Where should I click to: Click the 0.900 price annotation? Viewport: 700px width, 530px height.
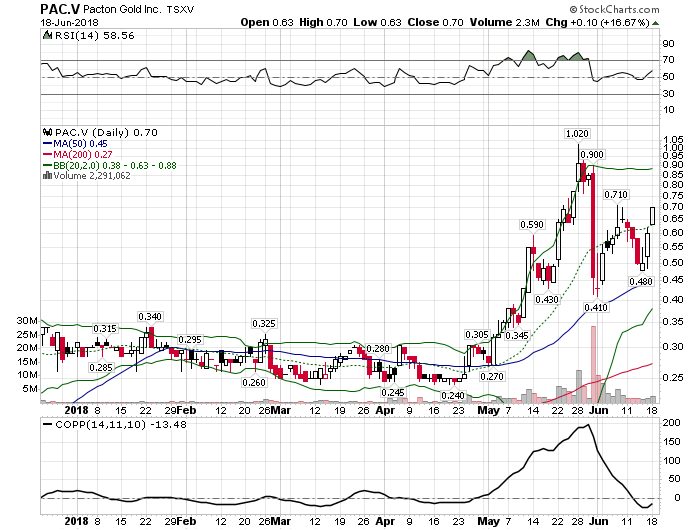592,154
